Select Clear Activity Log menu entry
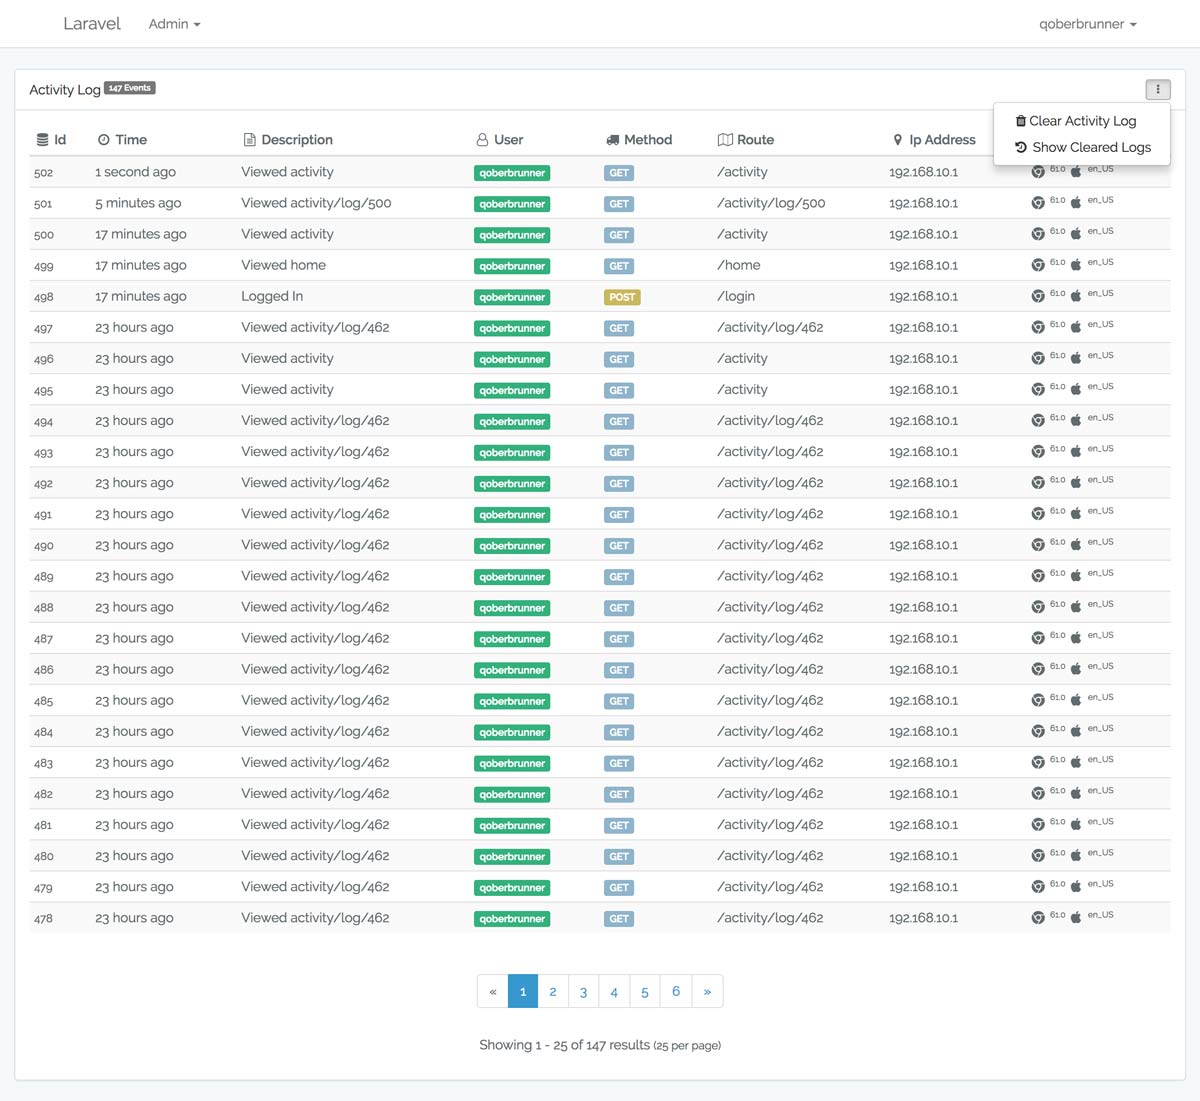Screen dimensions: 1200x1101 point(1082,121)
